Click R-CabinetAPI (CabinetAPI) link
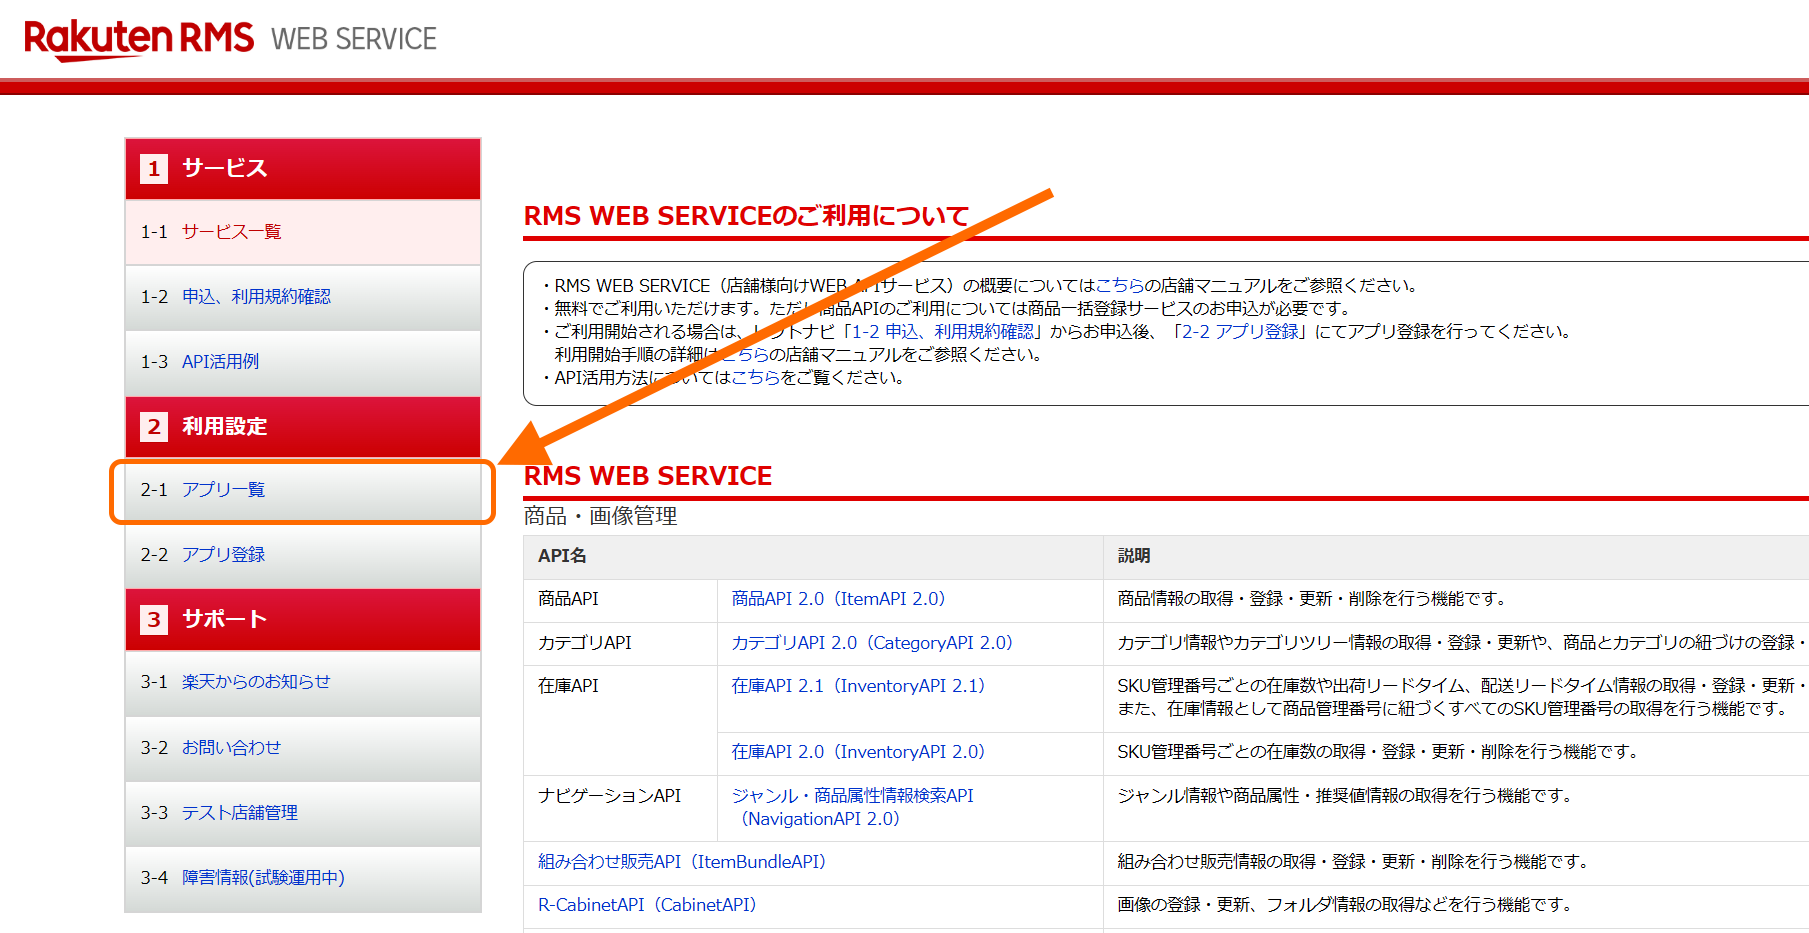Screen dimensions: 1809x933 [647, 905]
